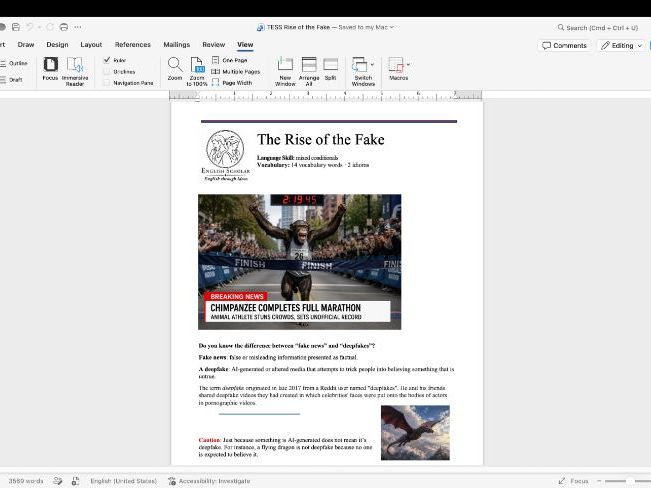This screenshot has height=488, width=651.
Task: Click the horizontal ruler above the page
Action: 326,96
